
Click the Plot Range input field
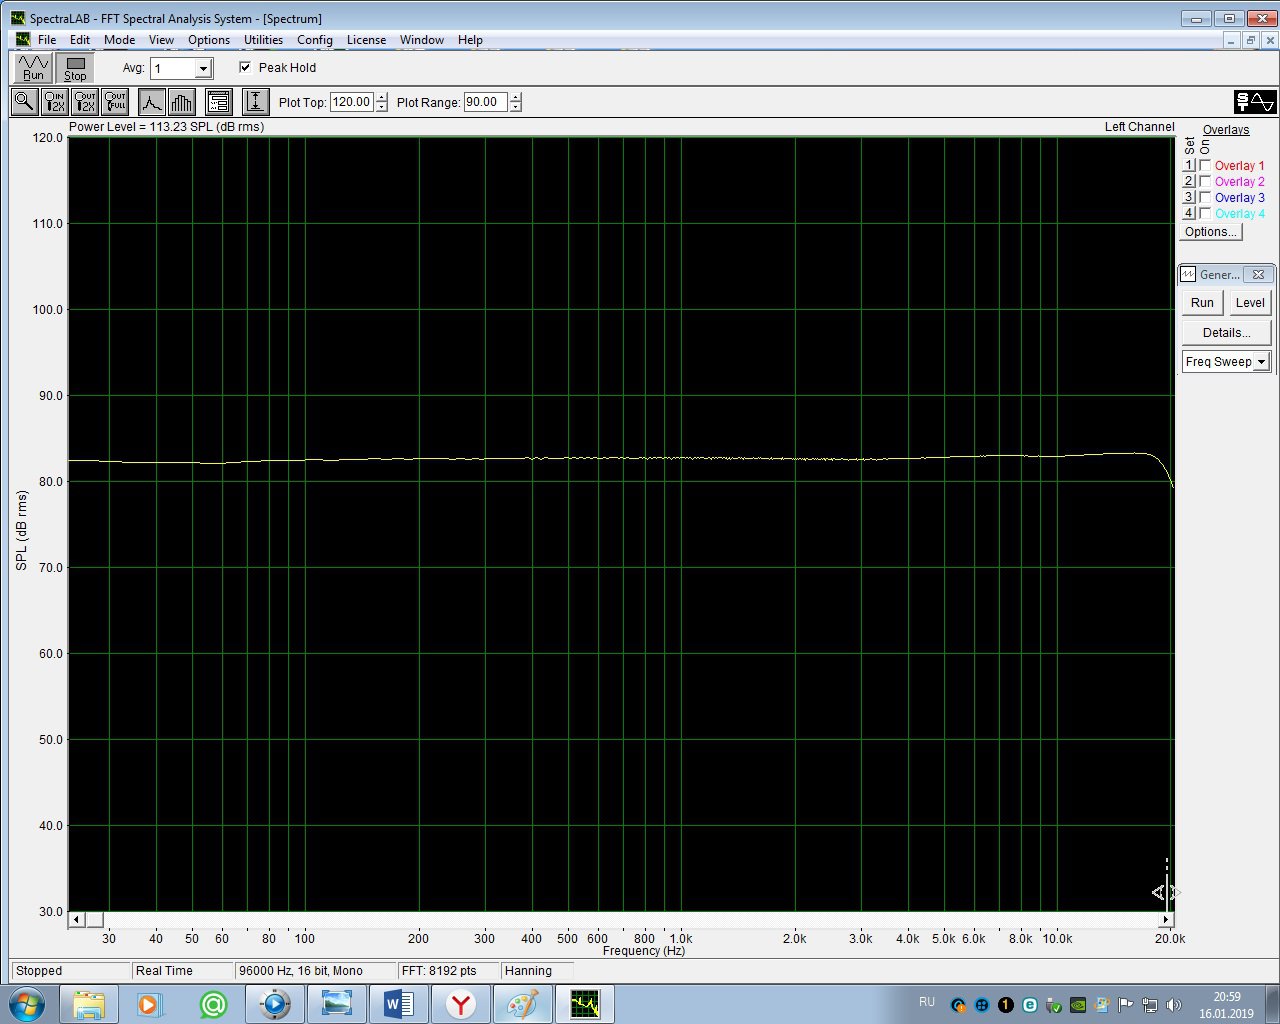coord(486,102)
